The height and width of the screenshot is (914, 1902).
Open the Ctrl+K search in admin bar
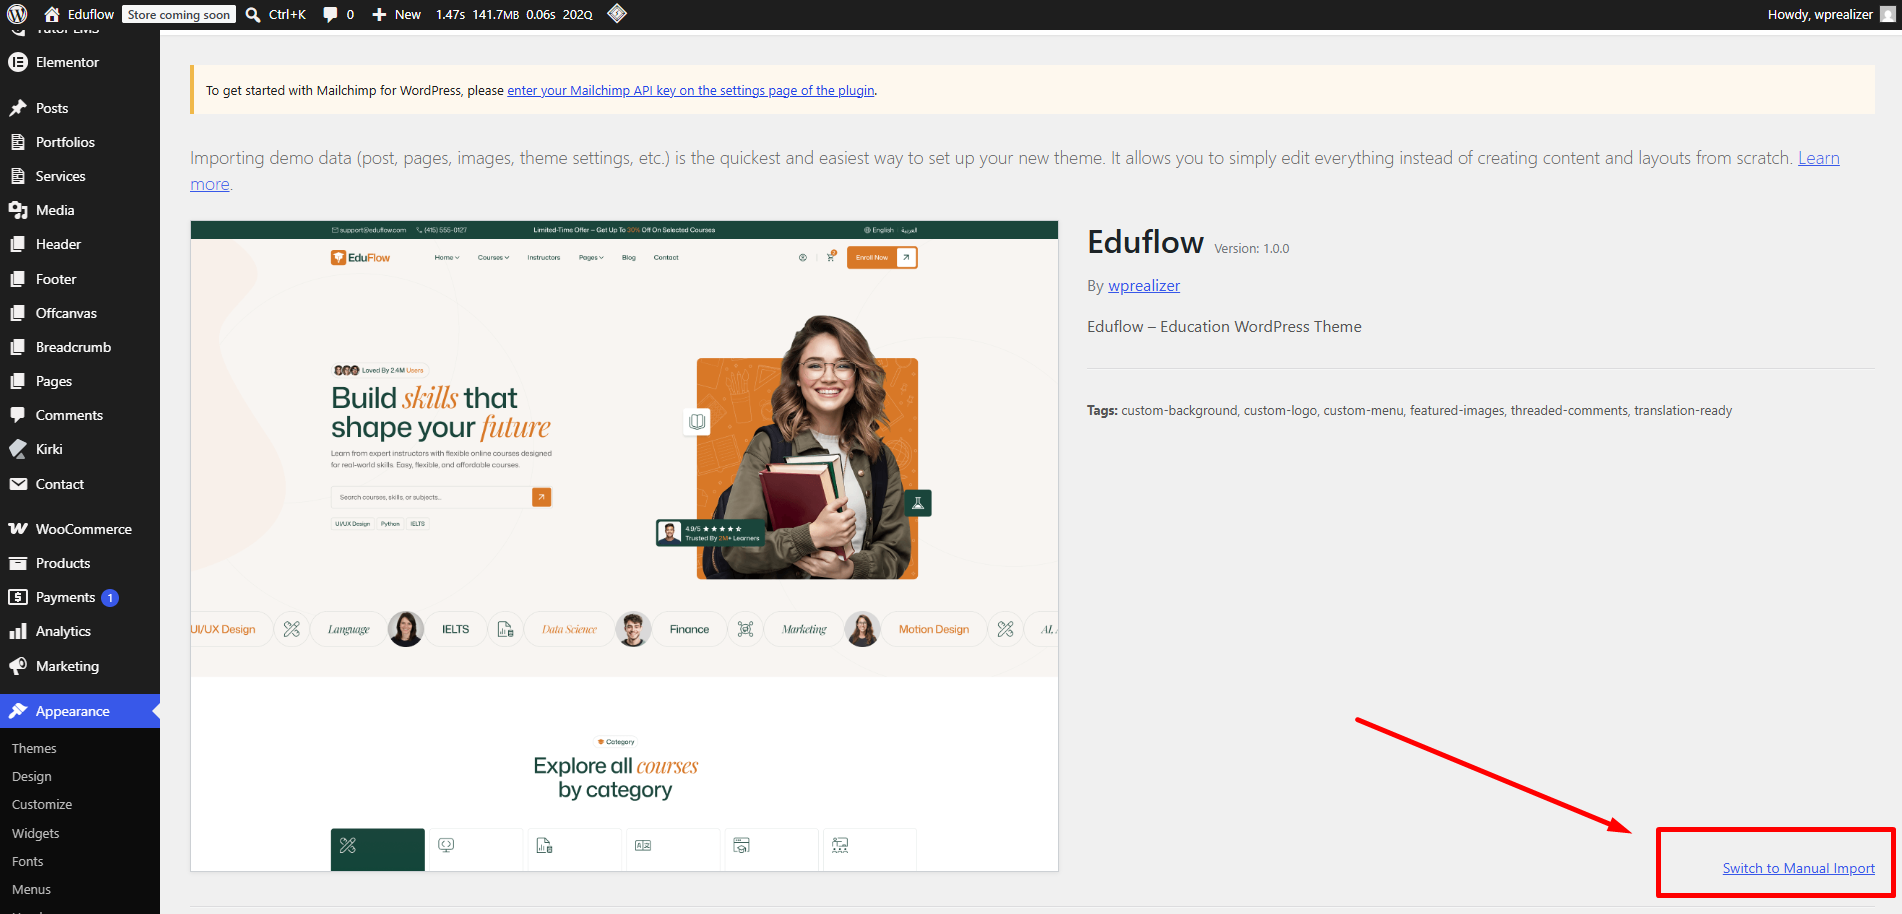(x=276, y=14)
